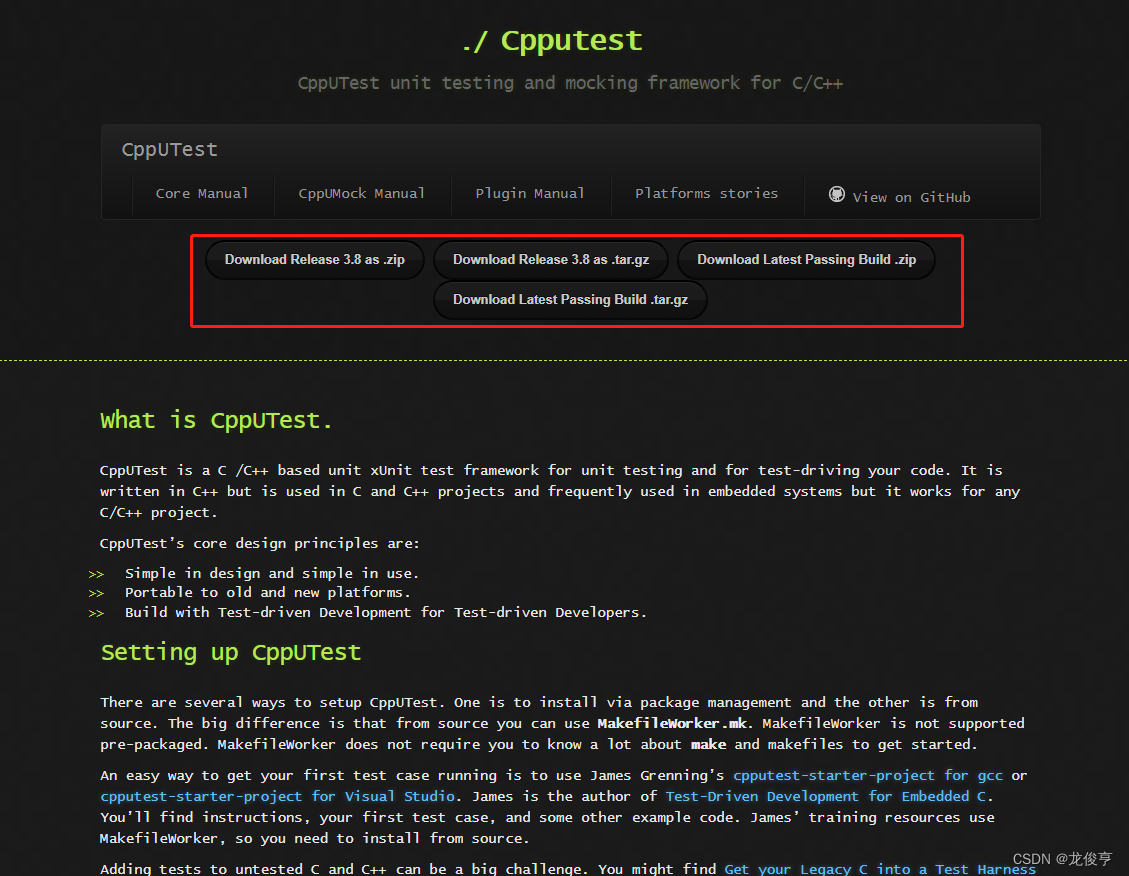
Task: Click the bullet 'Portable to old and new platforms.'
Action: [267, 592]
